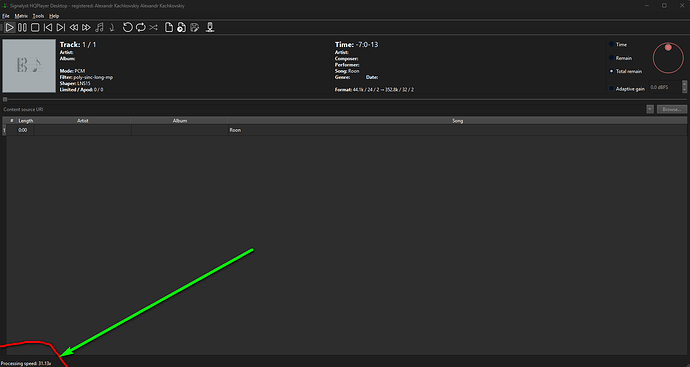Sort playlist by Song column header
The width and height of the screenshot is (690, 367).
[x=457, y=121]
